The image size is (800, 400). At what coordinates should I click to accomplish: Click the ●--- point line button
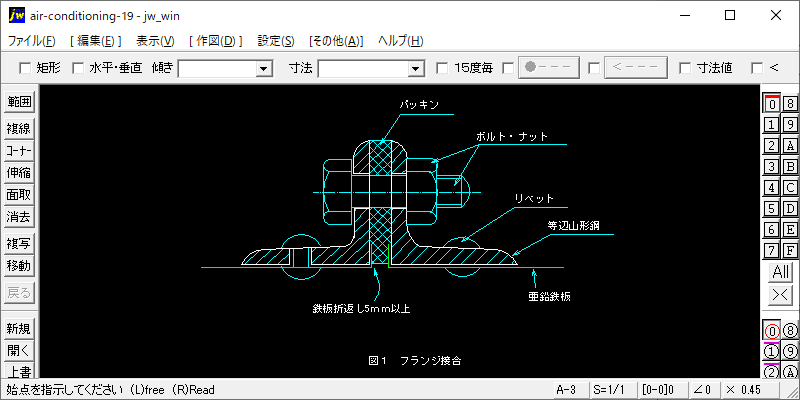549,67
